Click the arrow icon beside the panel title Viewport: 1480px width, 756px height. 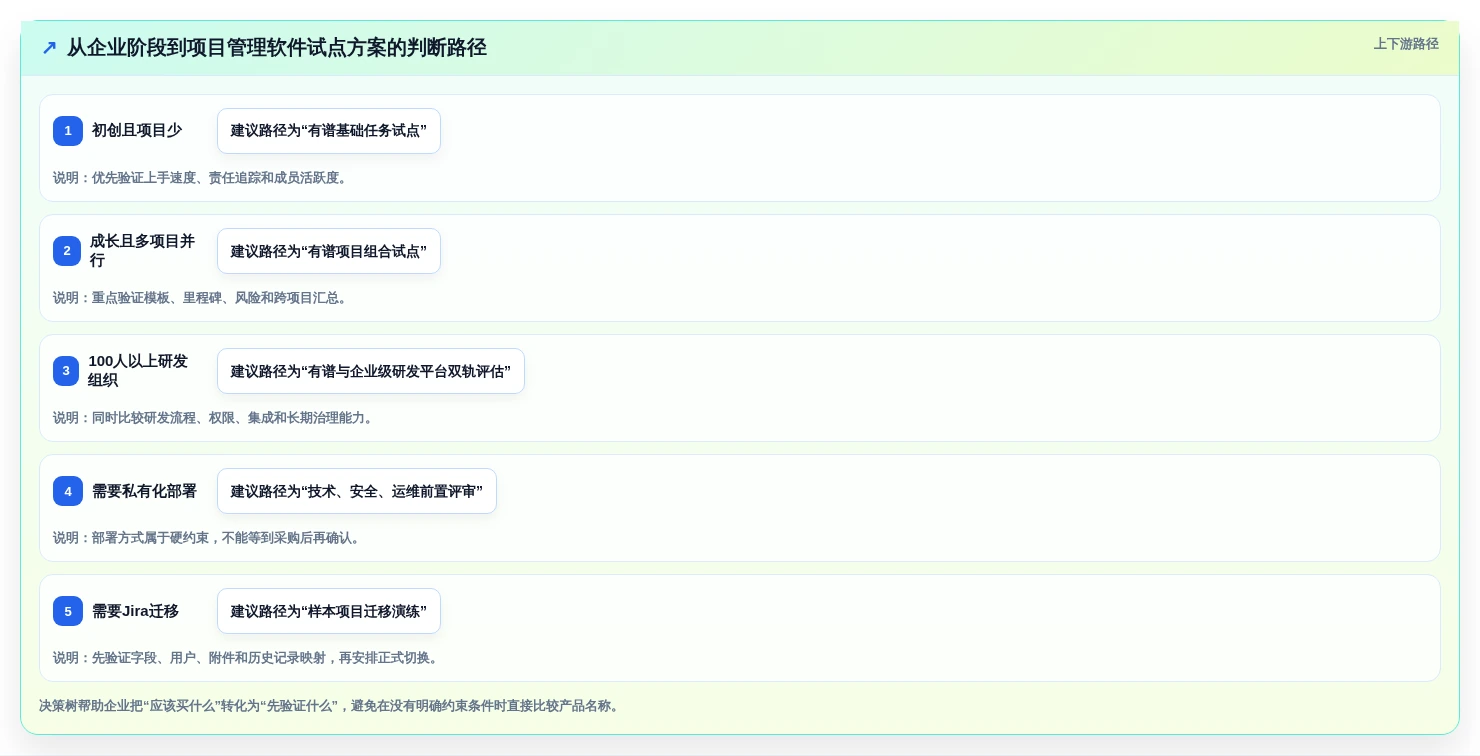(49, 48)
